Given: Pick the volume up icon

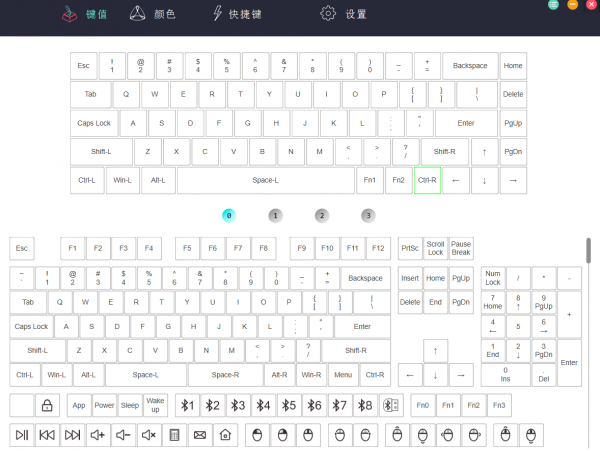Looking at the screenshot, I should [98, 435].
